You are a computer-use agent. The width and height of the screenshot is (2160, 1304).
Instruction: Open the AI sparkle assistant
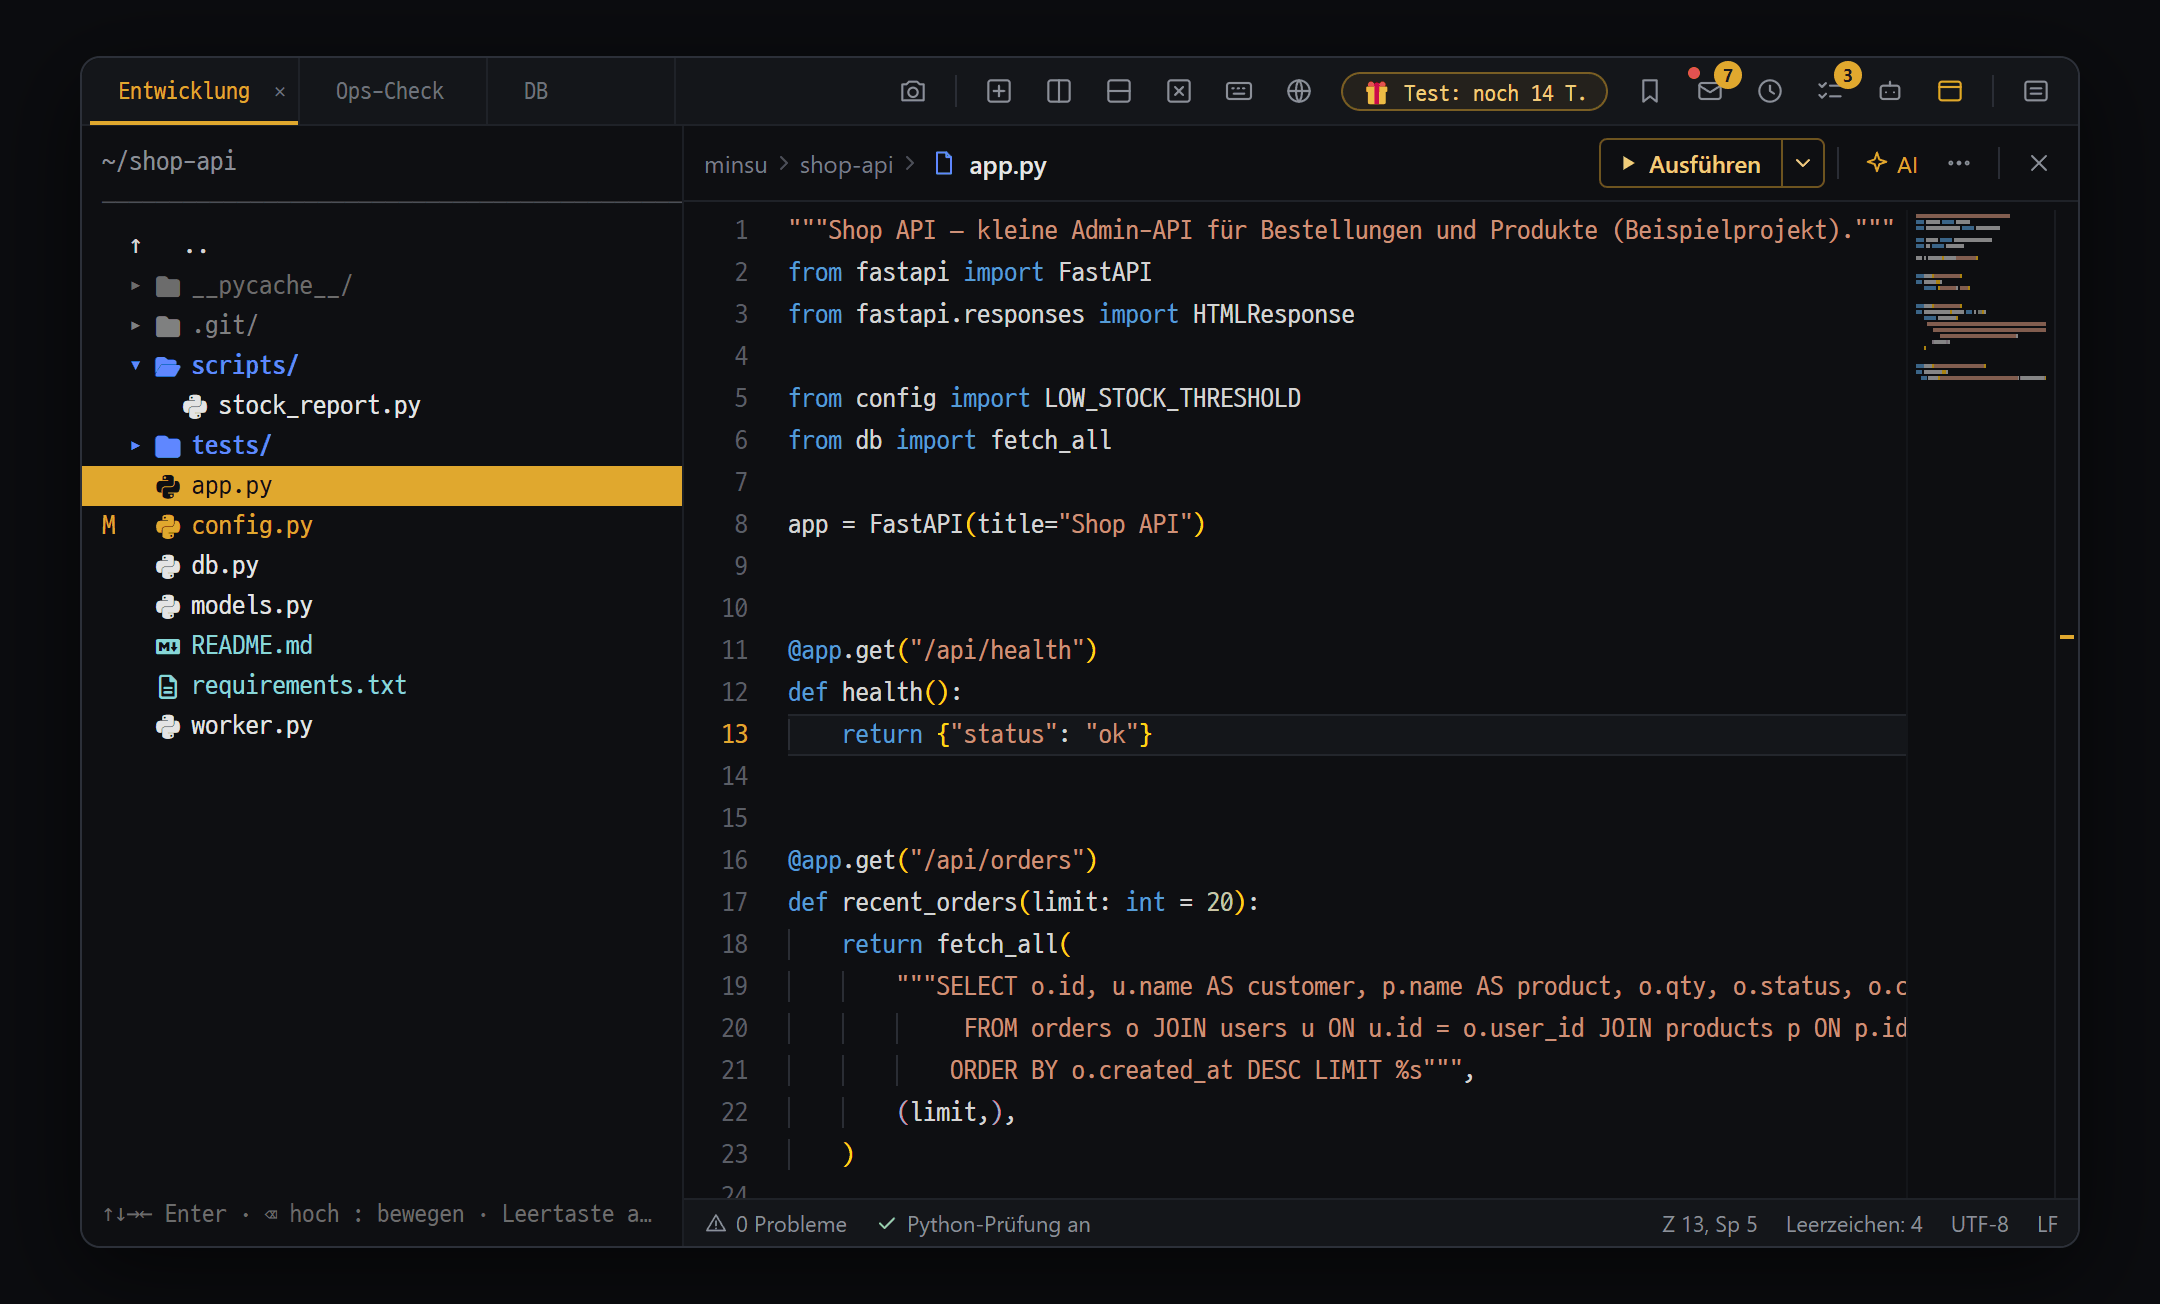[x=1892, y=164]
